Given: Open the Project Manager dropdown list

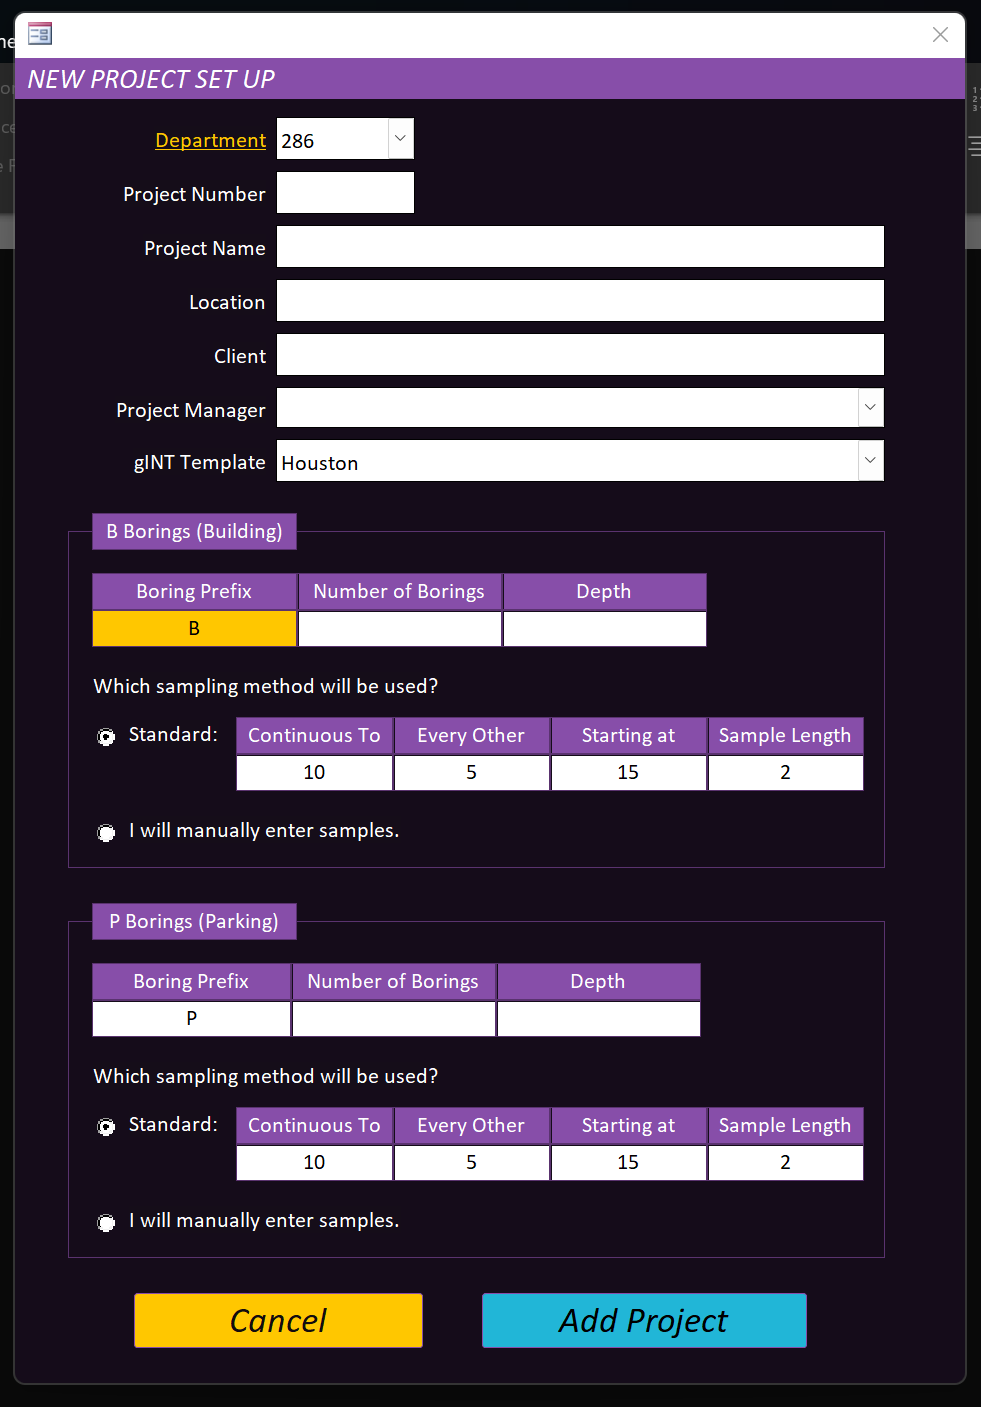Looking at the screenshot, I should 870,407.
